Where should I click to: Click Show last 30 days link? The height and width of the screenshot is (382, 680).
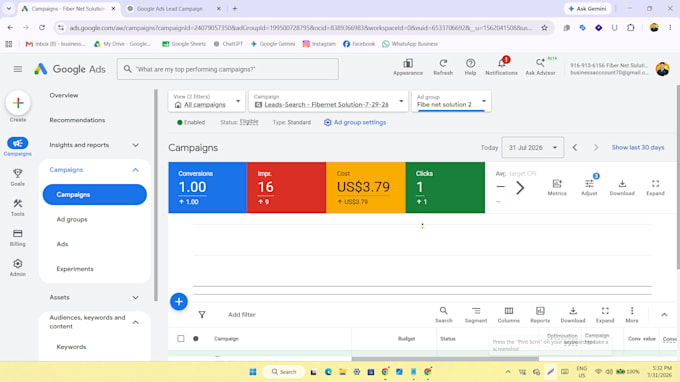[638, 147]
